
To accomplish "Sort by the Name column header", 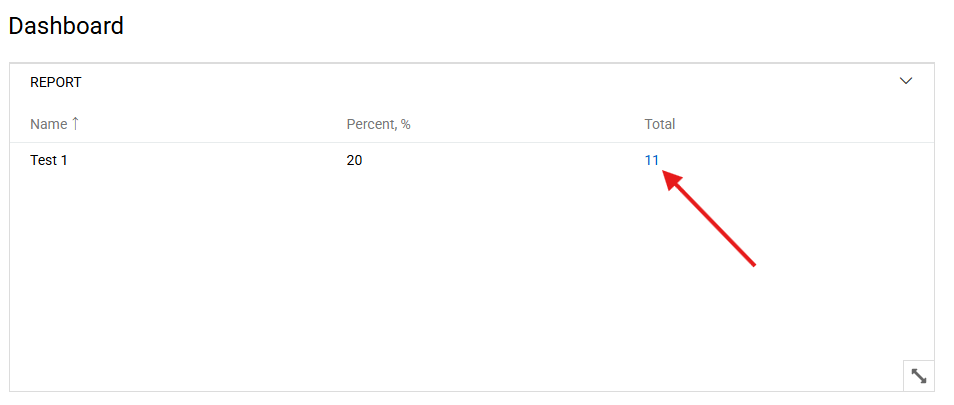I will click(48, 125).
